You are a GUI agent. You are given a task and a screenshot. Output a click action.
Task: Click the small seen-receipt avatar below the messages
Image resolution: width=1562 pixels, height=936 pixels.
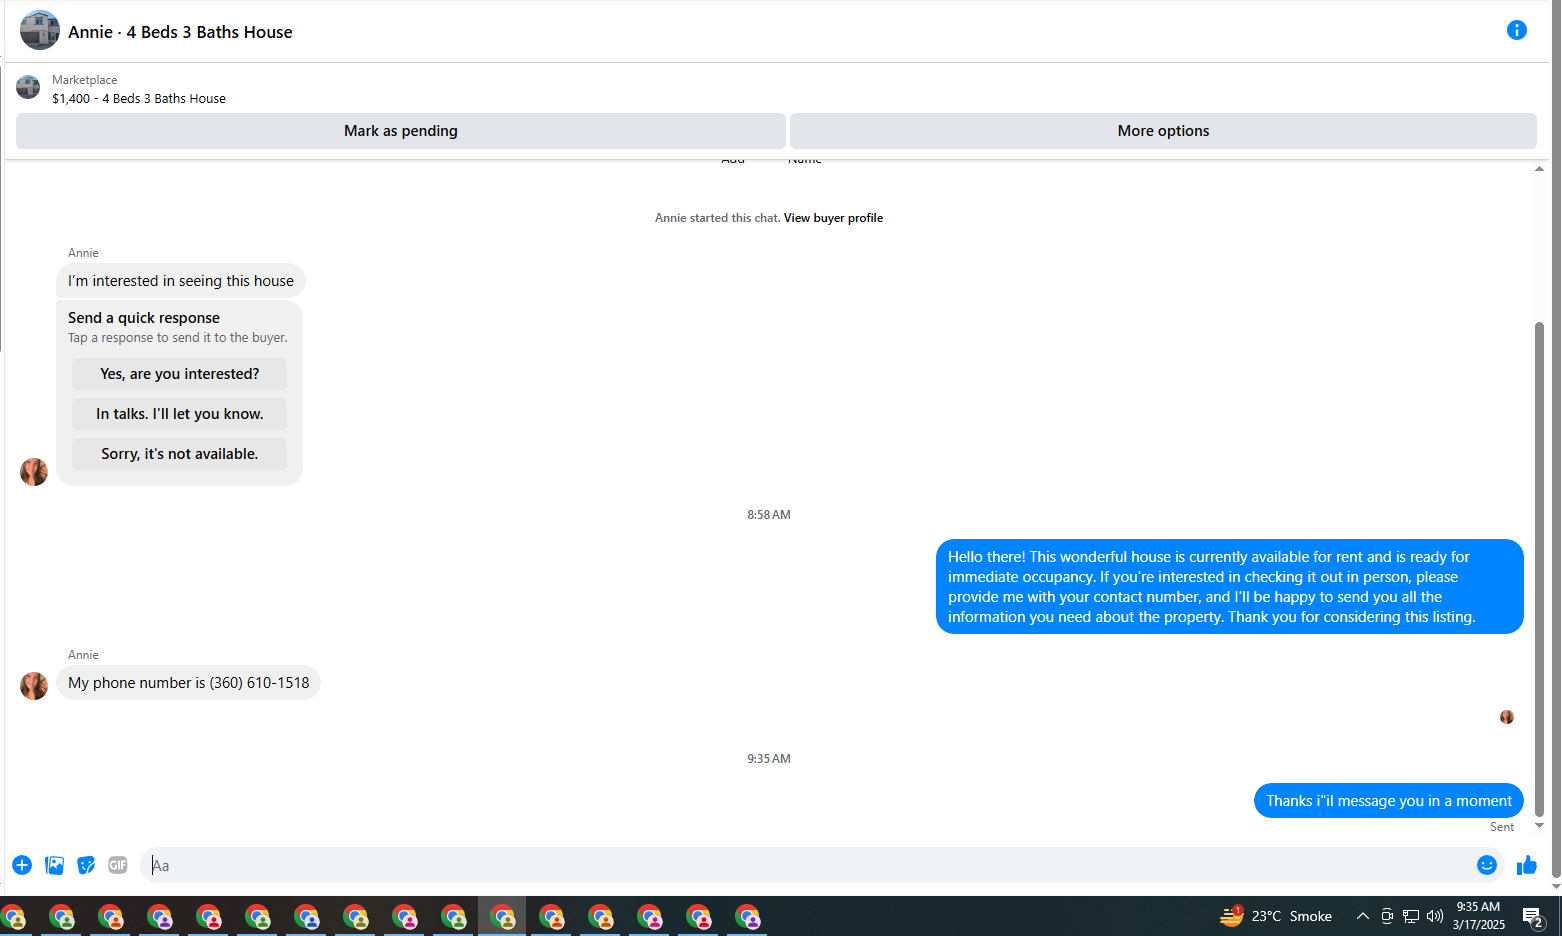tap(1507, 717)
